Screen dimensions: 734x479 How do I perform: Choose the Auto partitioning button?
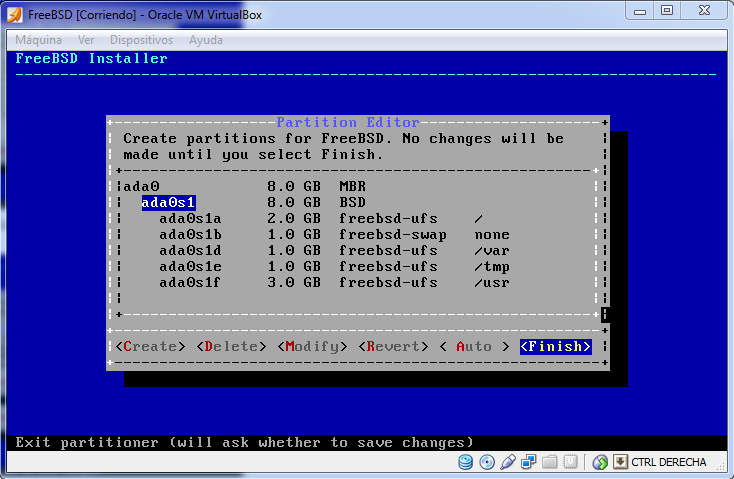pos(474,346)
